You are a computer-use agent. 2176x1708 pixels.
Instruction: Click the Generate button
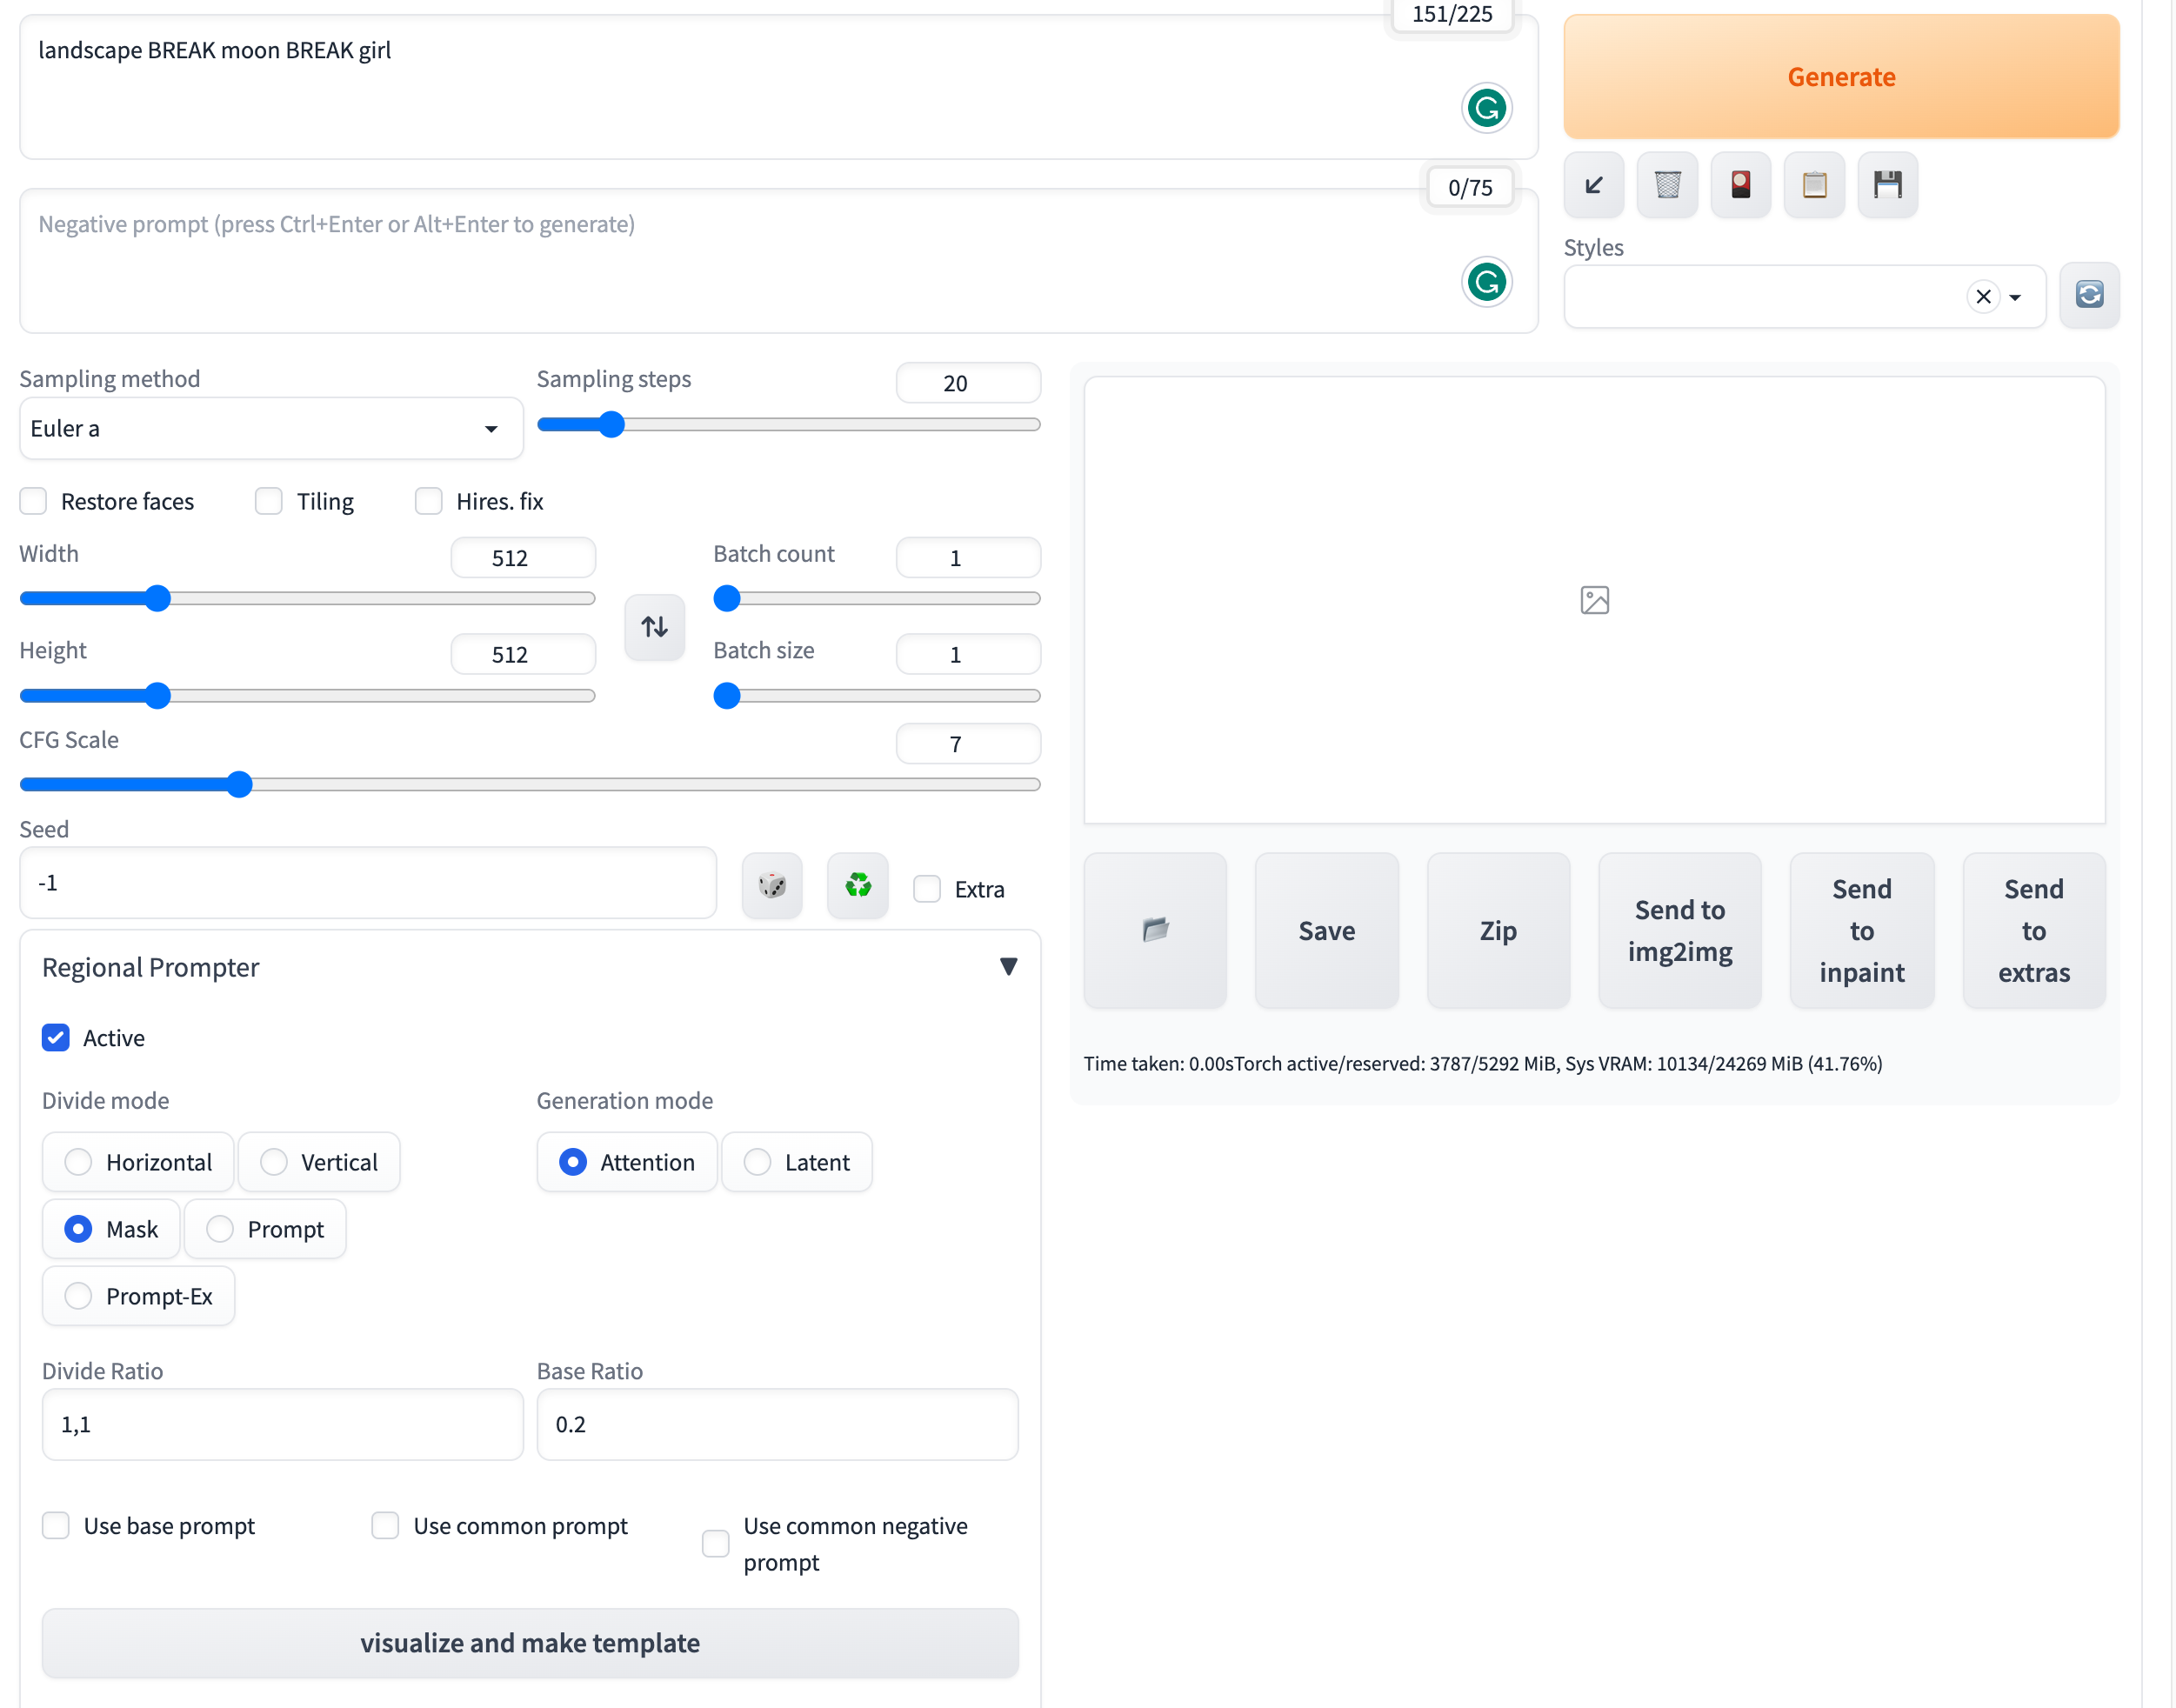pyautogui.click(x=1840, y=77)
